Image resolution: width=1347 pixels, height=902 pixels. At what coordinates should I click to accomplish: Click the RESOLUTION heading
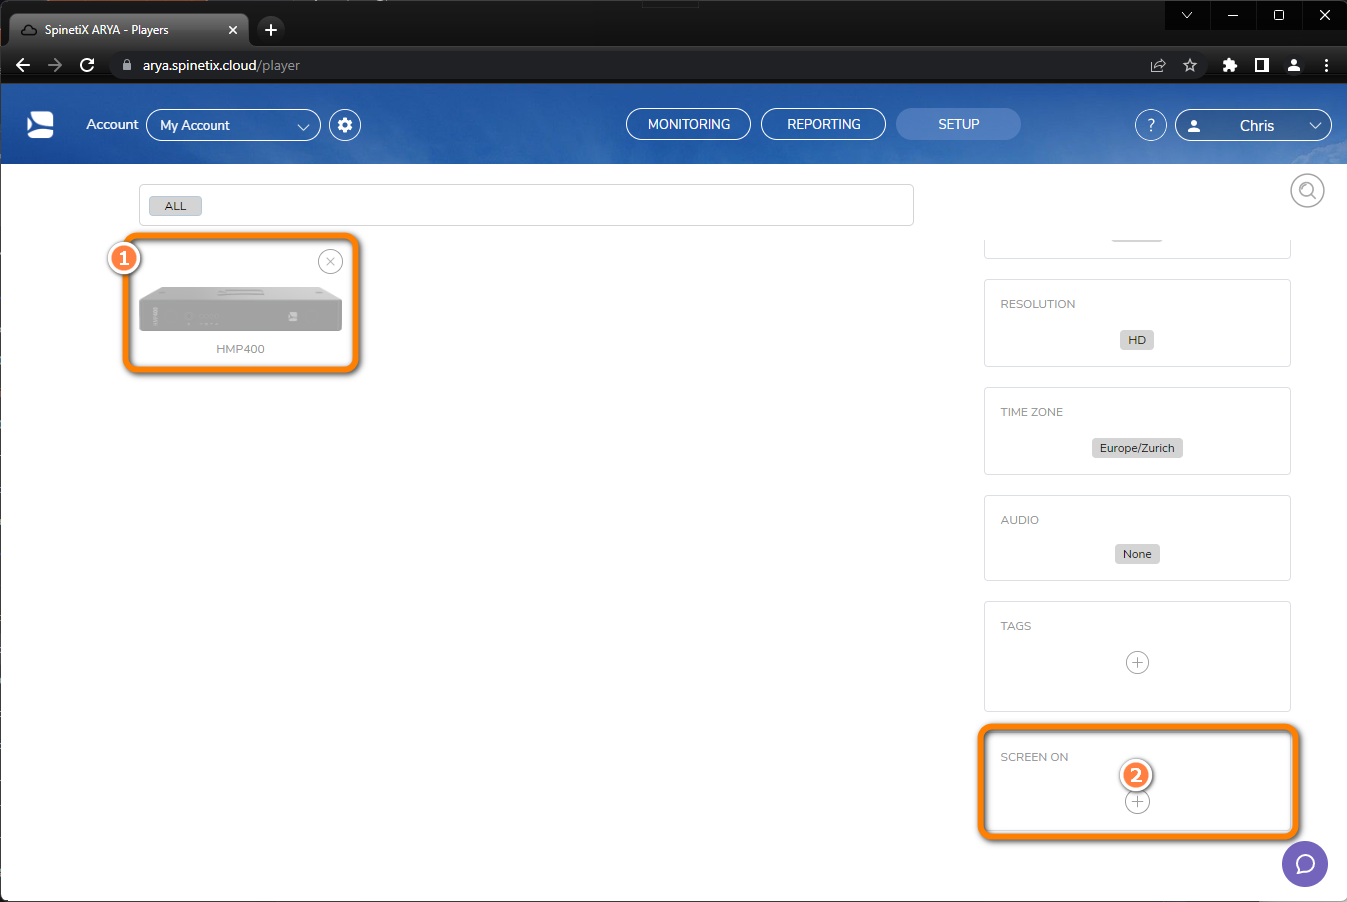point(1038,304)
